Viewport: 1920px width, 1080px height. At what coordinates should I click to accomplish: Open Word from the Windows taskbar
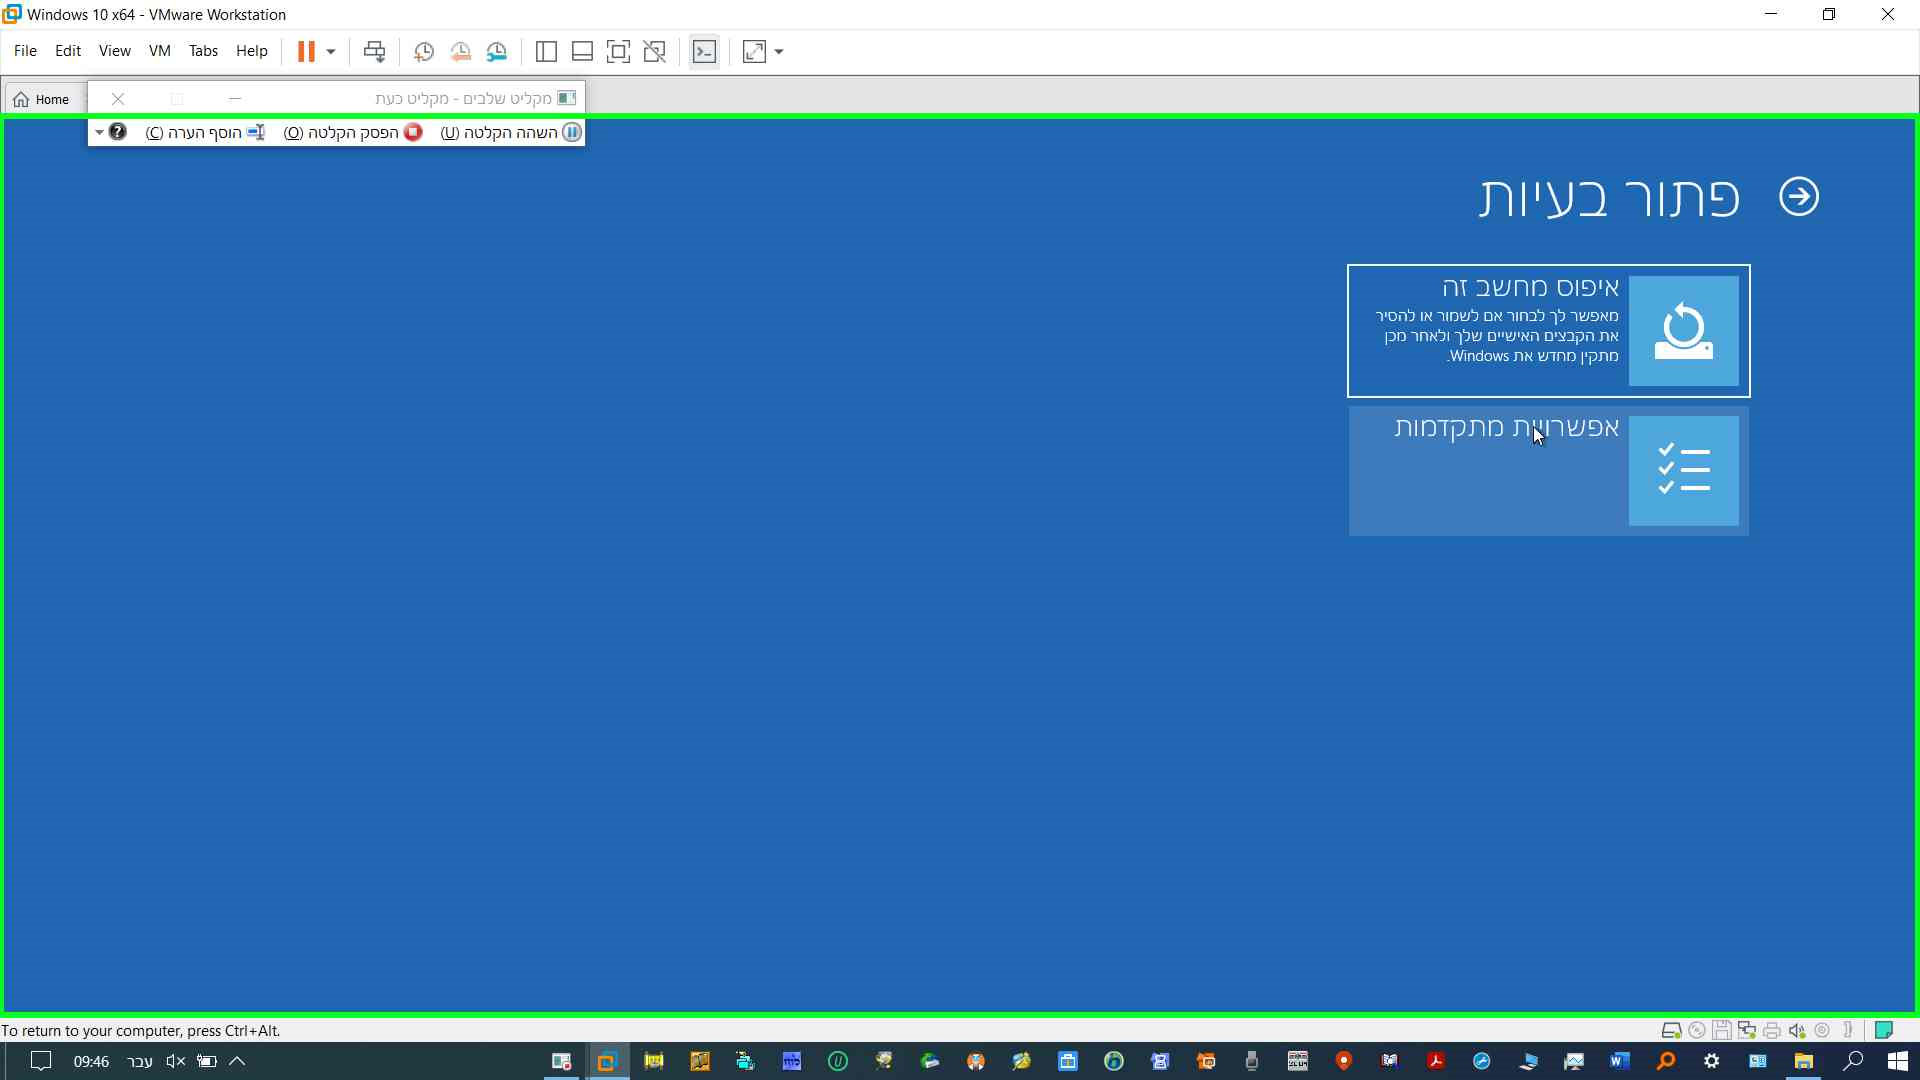coord(1620,1061)
